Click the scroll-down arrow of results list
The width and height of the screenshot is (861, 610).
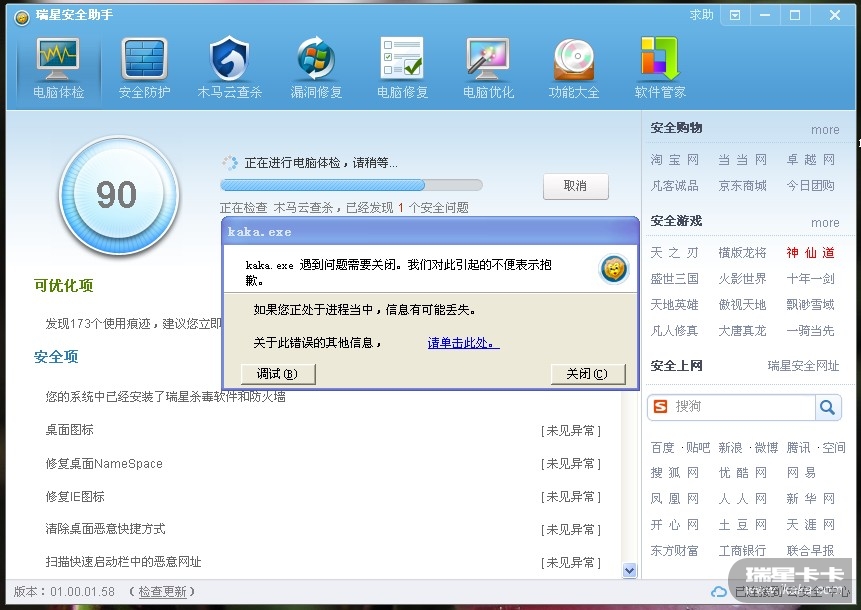coord(629,570)
